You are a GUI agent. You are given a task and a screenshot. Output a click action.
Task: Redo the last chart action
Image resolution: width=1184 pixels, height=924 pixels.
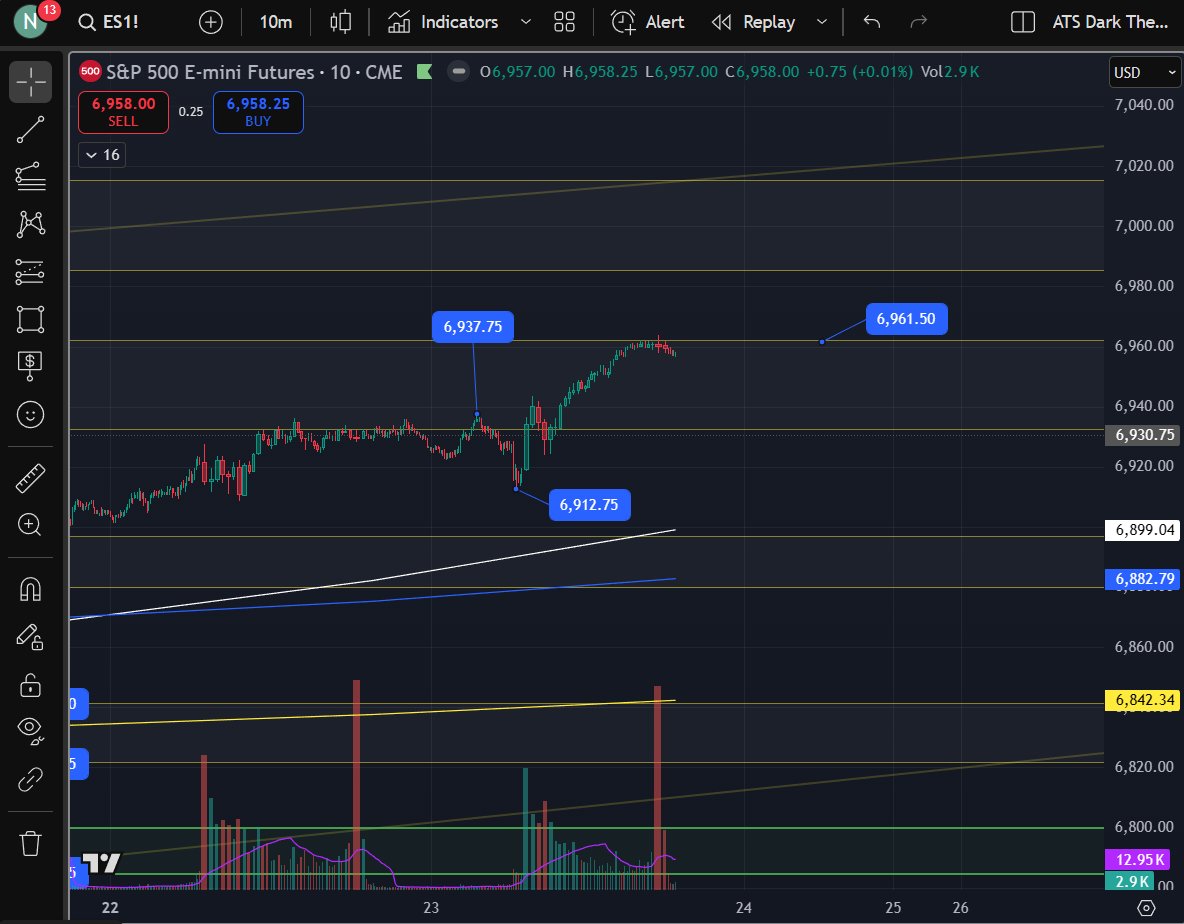point(918,22)
